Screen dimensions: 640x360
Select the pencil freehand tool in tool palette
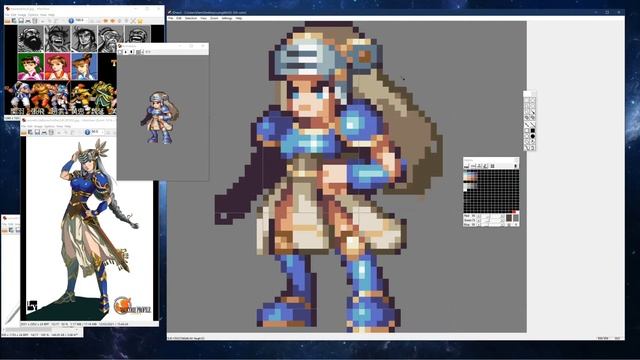pos(527,124)
